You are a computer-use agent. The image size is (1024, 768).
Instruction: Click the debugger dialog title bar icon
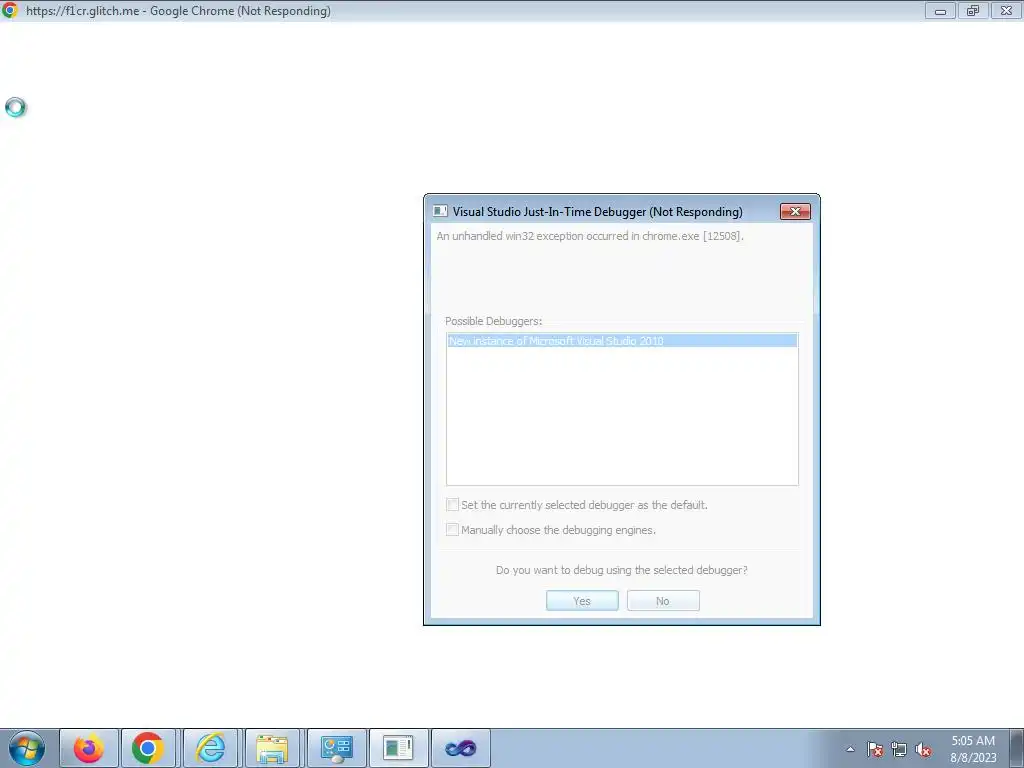click(440, 212)
